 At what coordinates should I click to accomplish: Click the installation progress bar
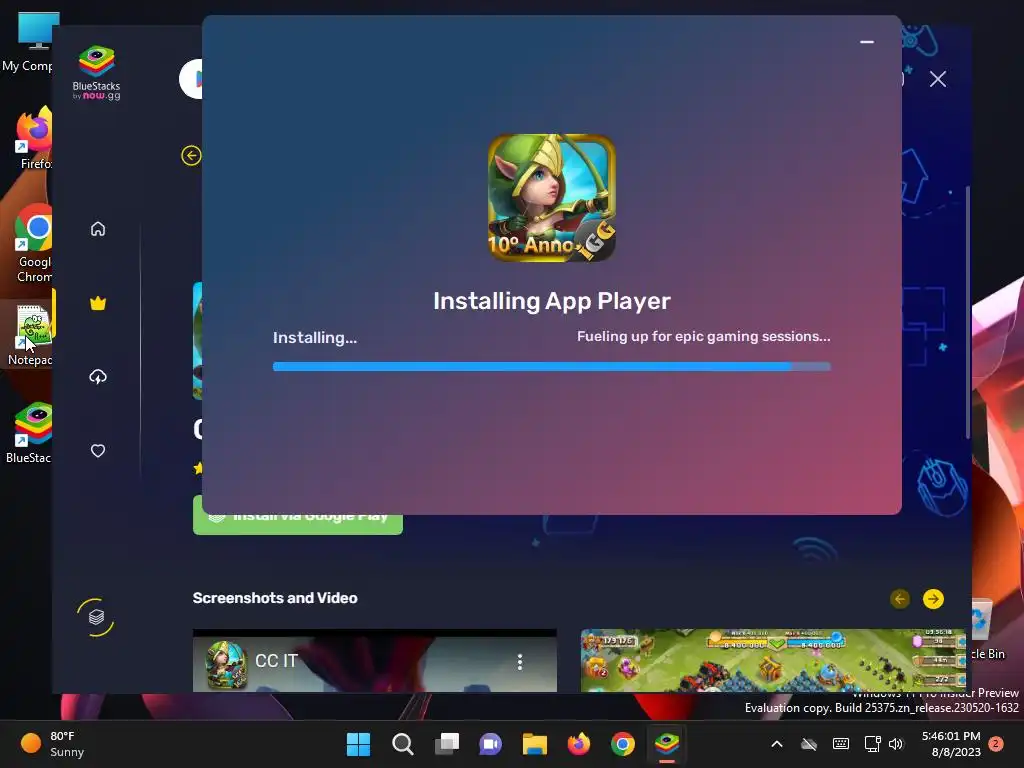coord(552,366)
